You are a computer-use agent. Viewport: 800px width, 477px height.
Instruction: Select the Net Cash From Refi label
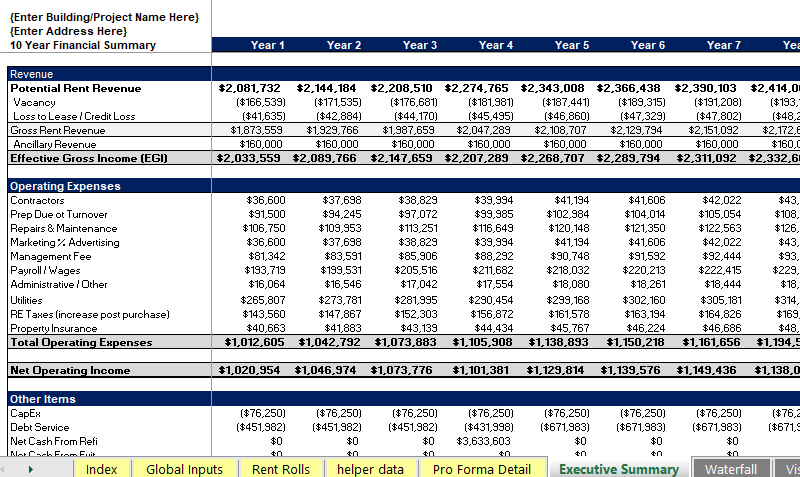(x=54, y=441)
